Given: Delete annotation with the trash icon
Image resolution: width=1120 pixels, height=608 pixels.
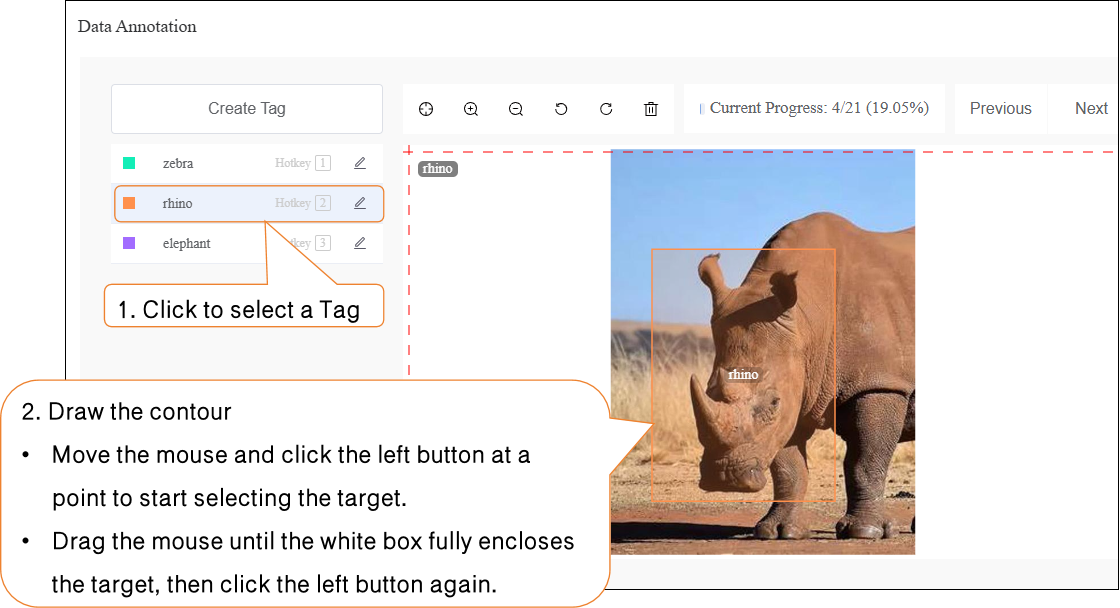Looking at the screenshot, I should click(x=651, y=109).
